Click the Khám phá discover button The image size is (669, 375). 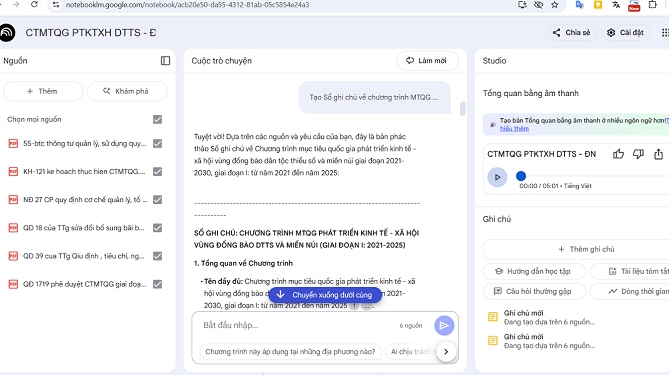[127, 91]
